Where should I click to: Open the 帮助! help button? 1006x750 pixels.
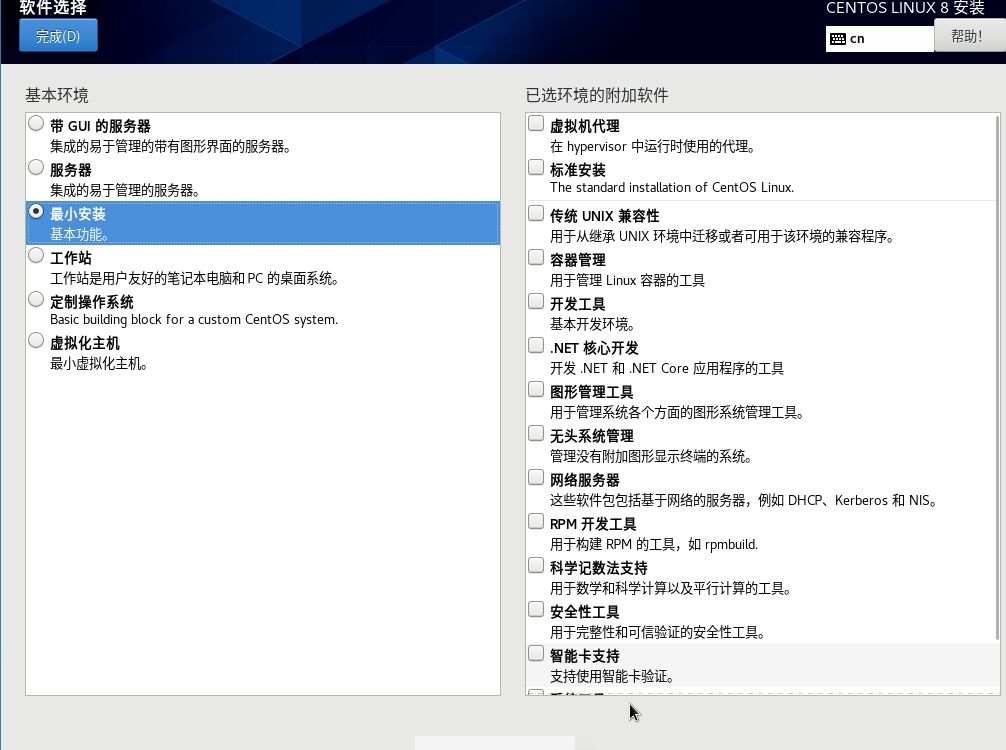[965, 37]
